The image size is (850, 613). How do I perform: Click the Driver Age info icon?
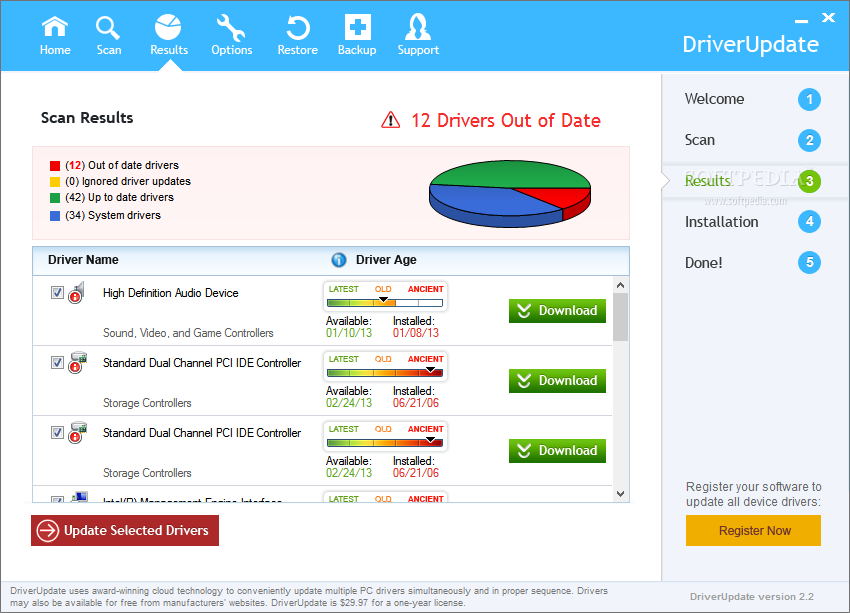(x=339, y=260)
